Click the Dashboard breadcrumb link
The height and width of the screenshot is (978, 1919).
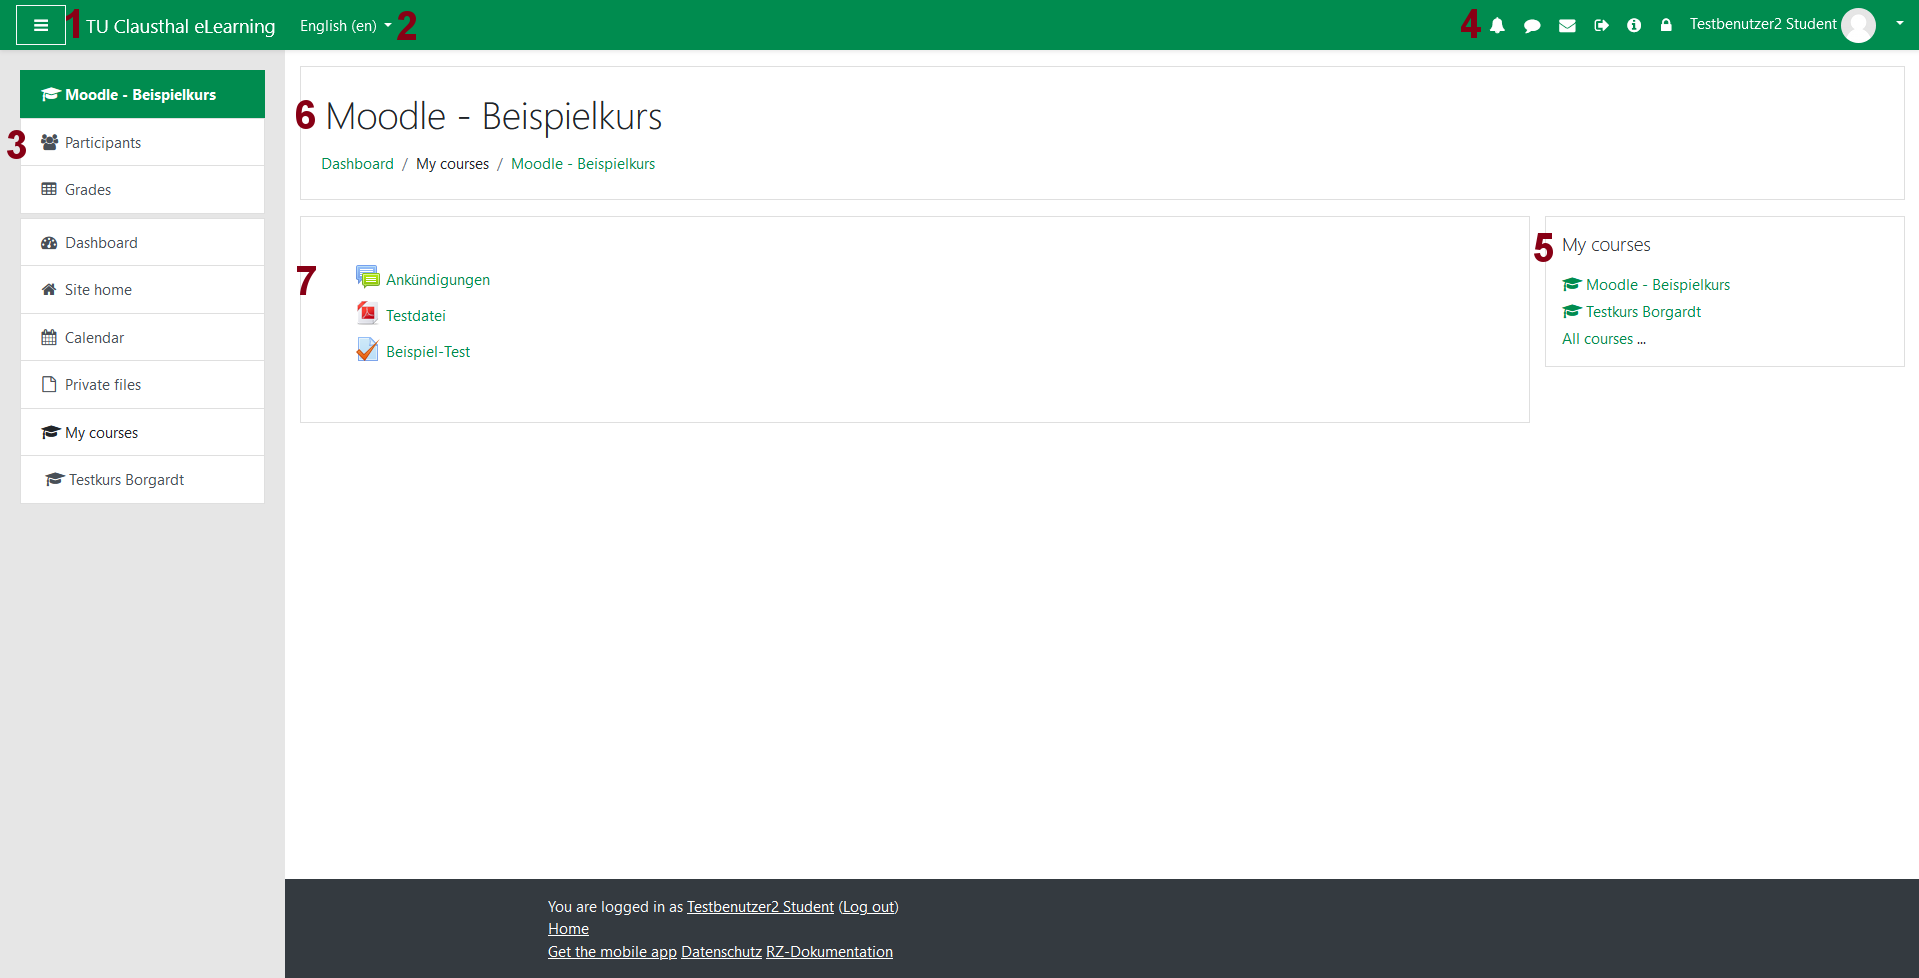[357, 164]
